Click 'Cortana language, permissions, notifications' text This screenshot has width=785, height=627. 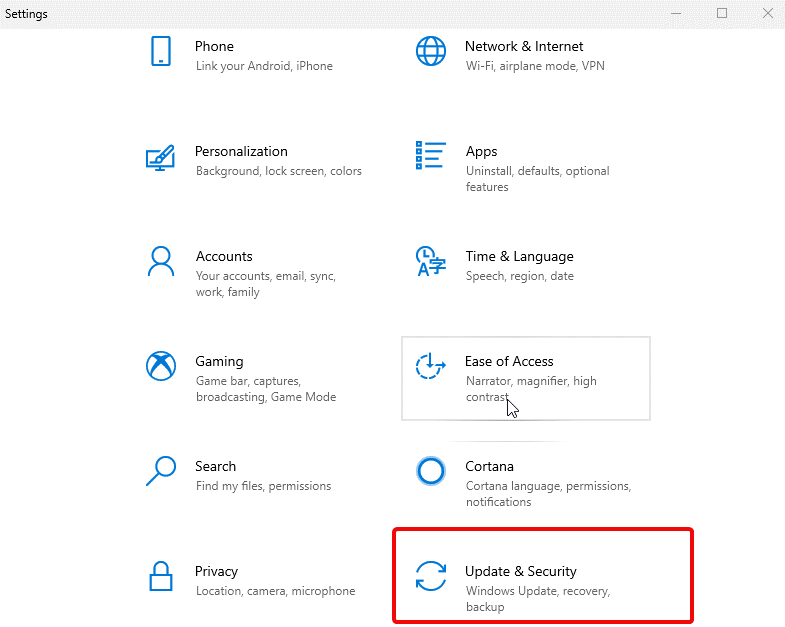click(549, 494)
